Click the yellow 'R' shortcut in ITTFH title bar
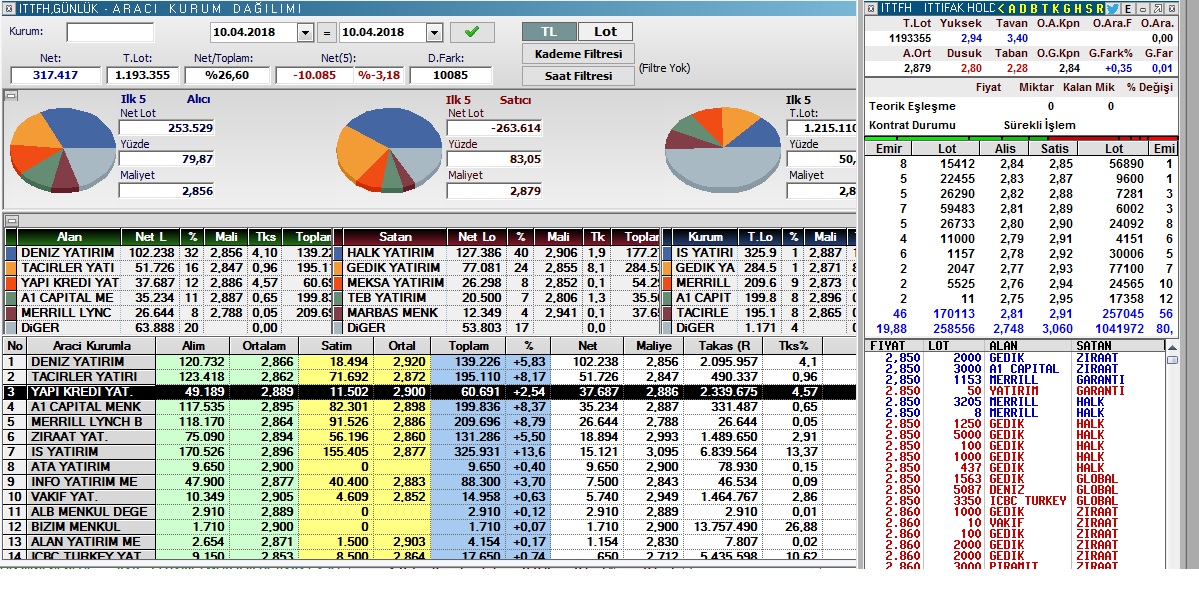 (x=1100, y=8)
